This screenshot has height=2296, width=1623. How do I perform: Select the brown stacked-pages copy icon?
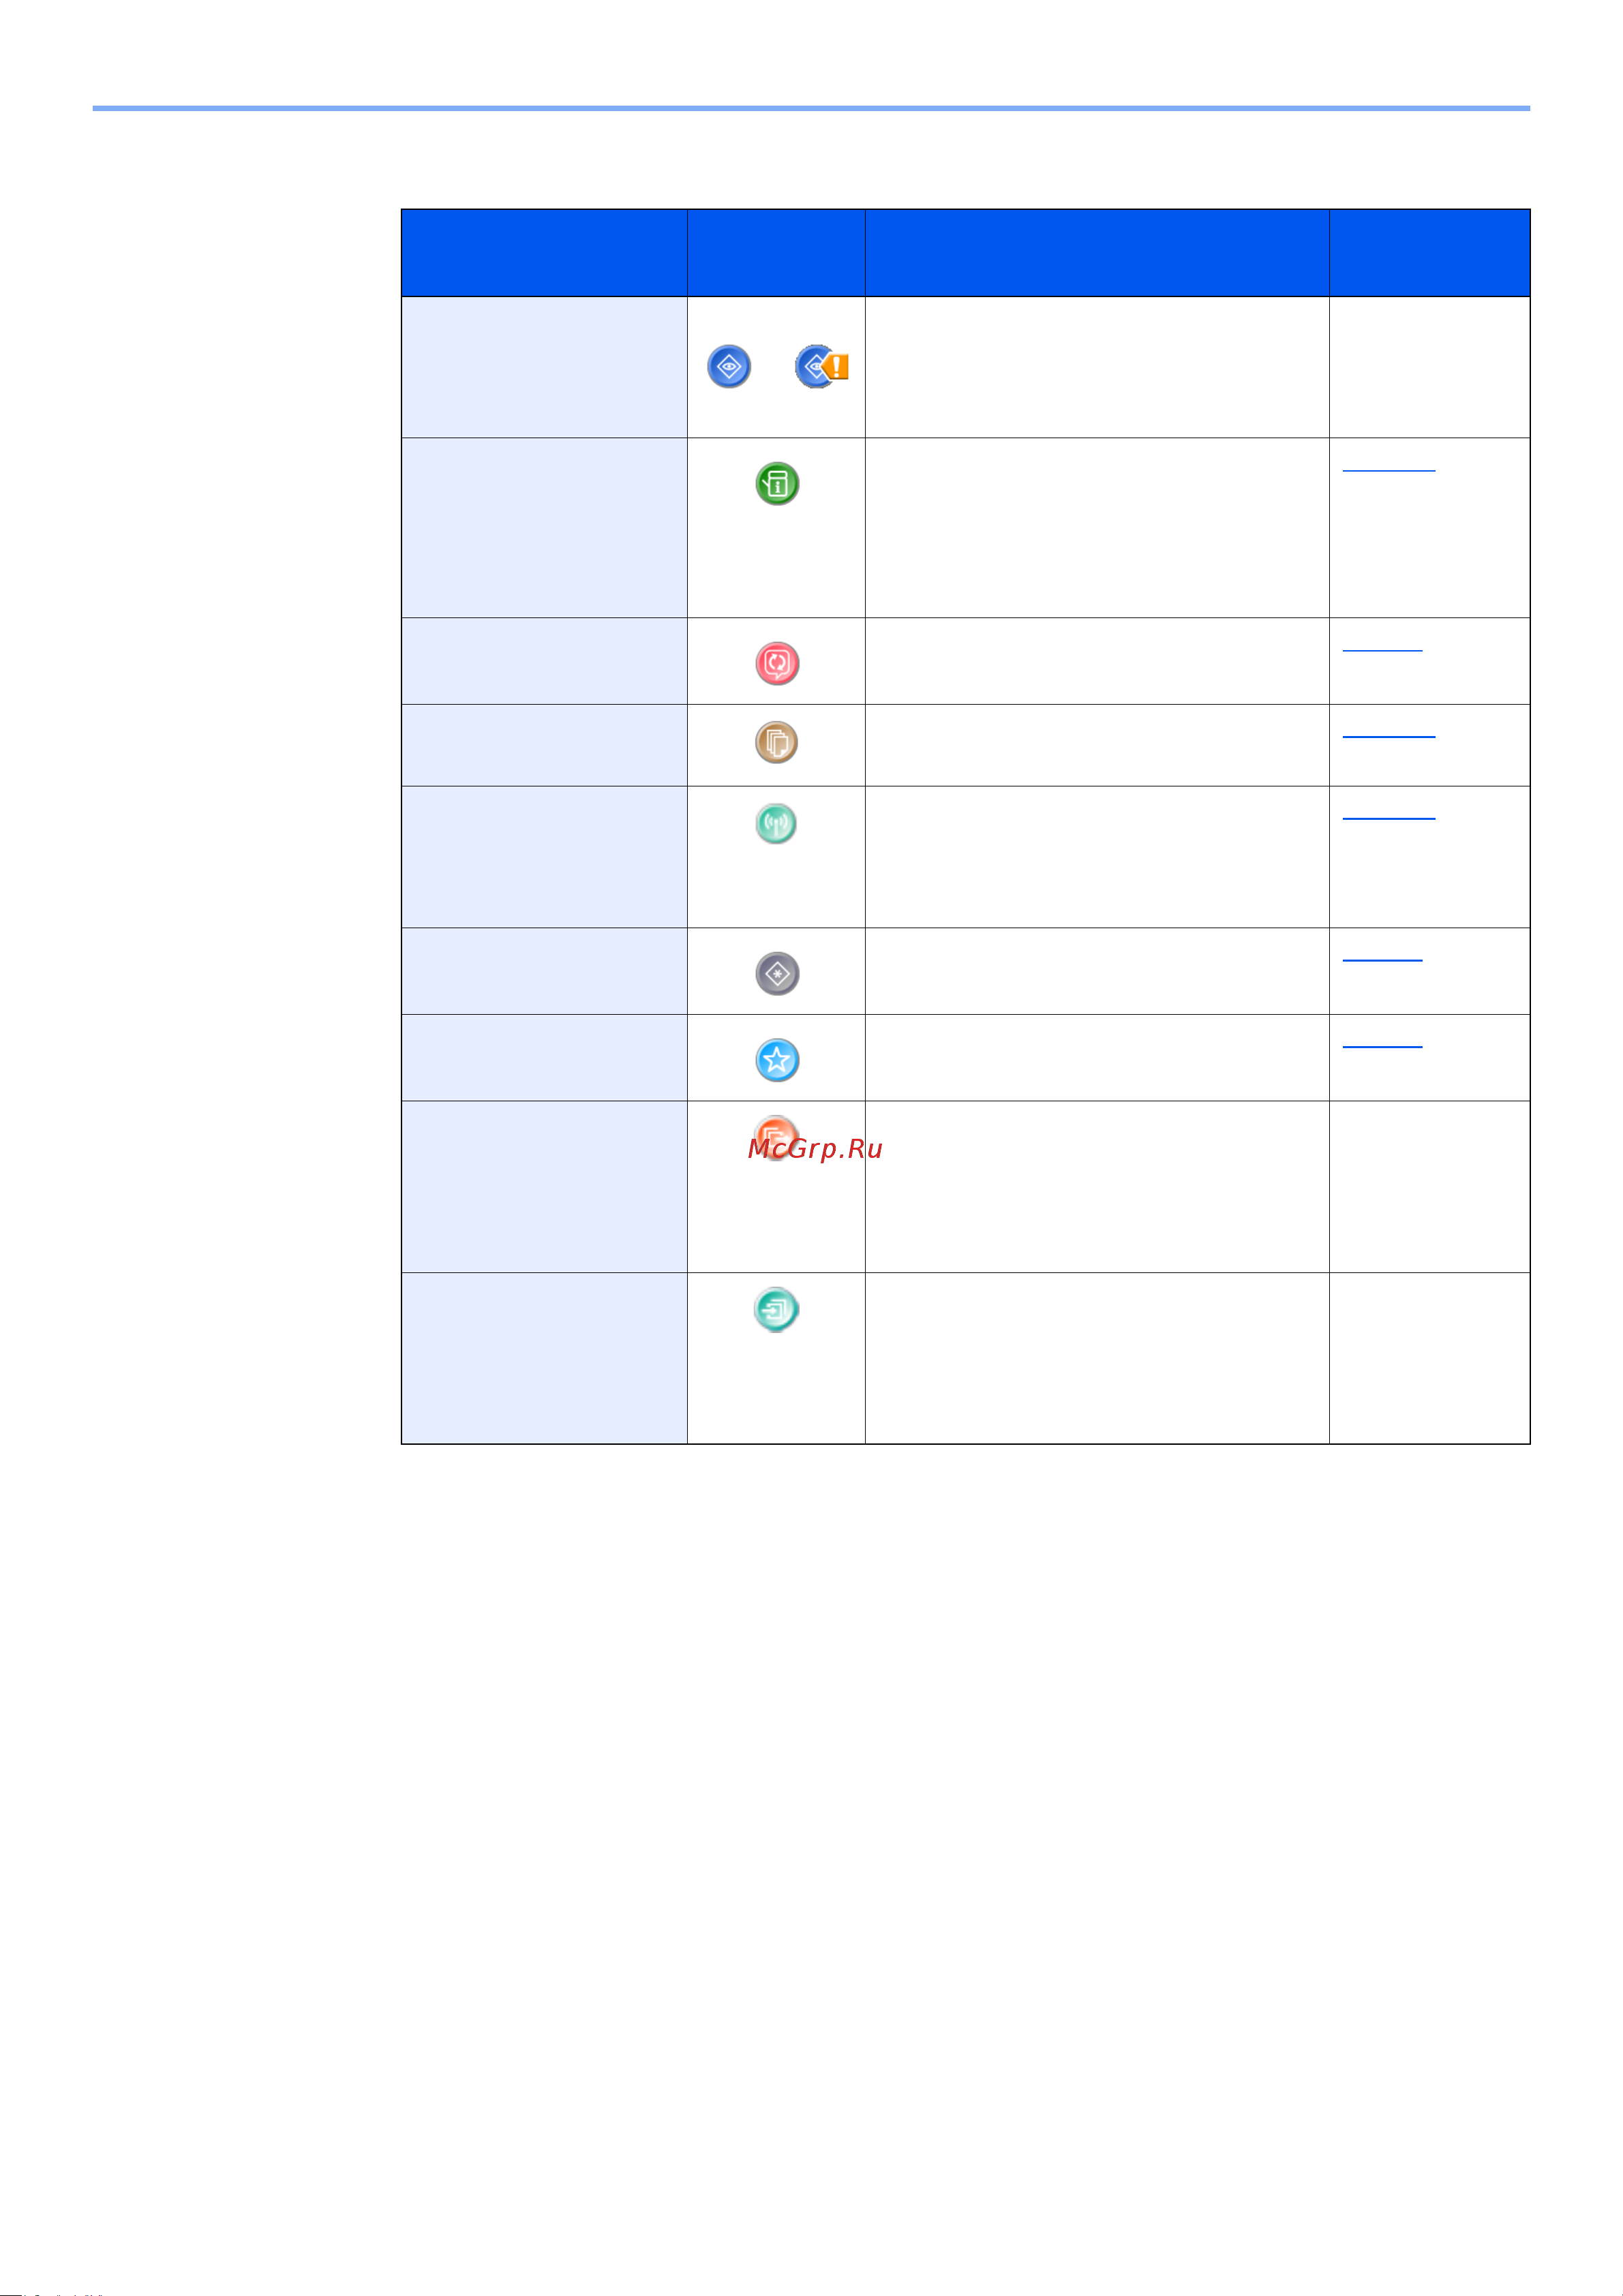tap(776, 743)
